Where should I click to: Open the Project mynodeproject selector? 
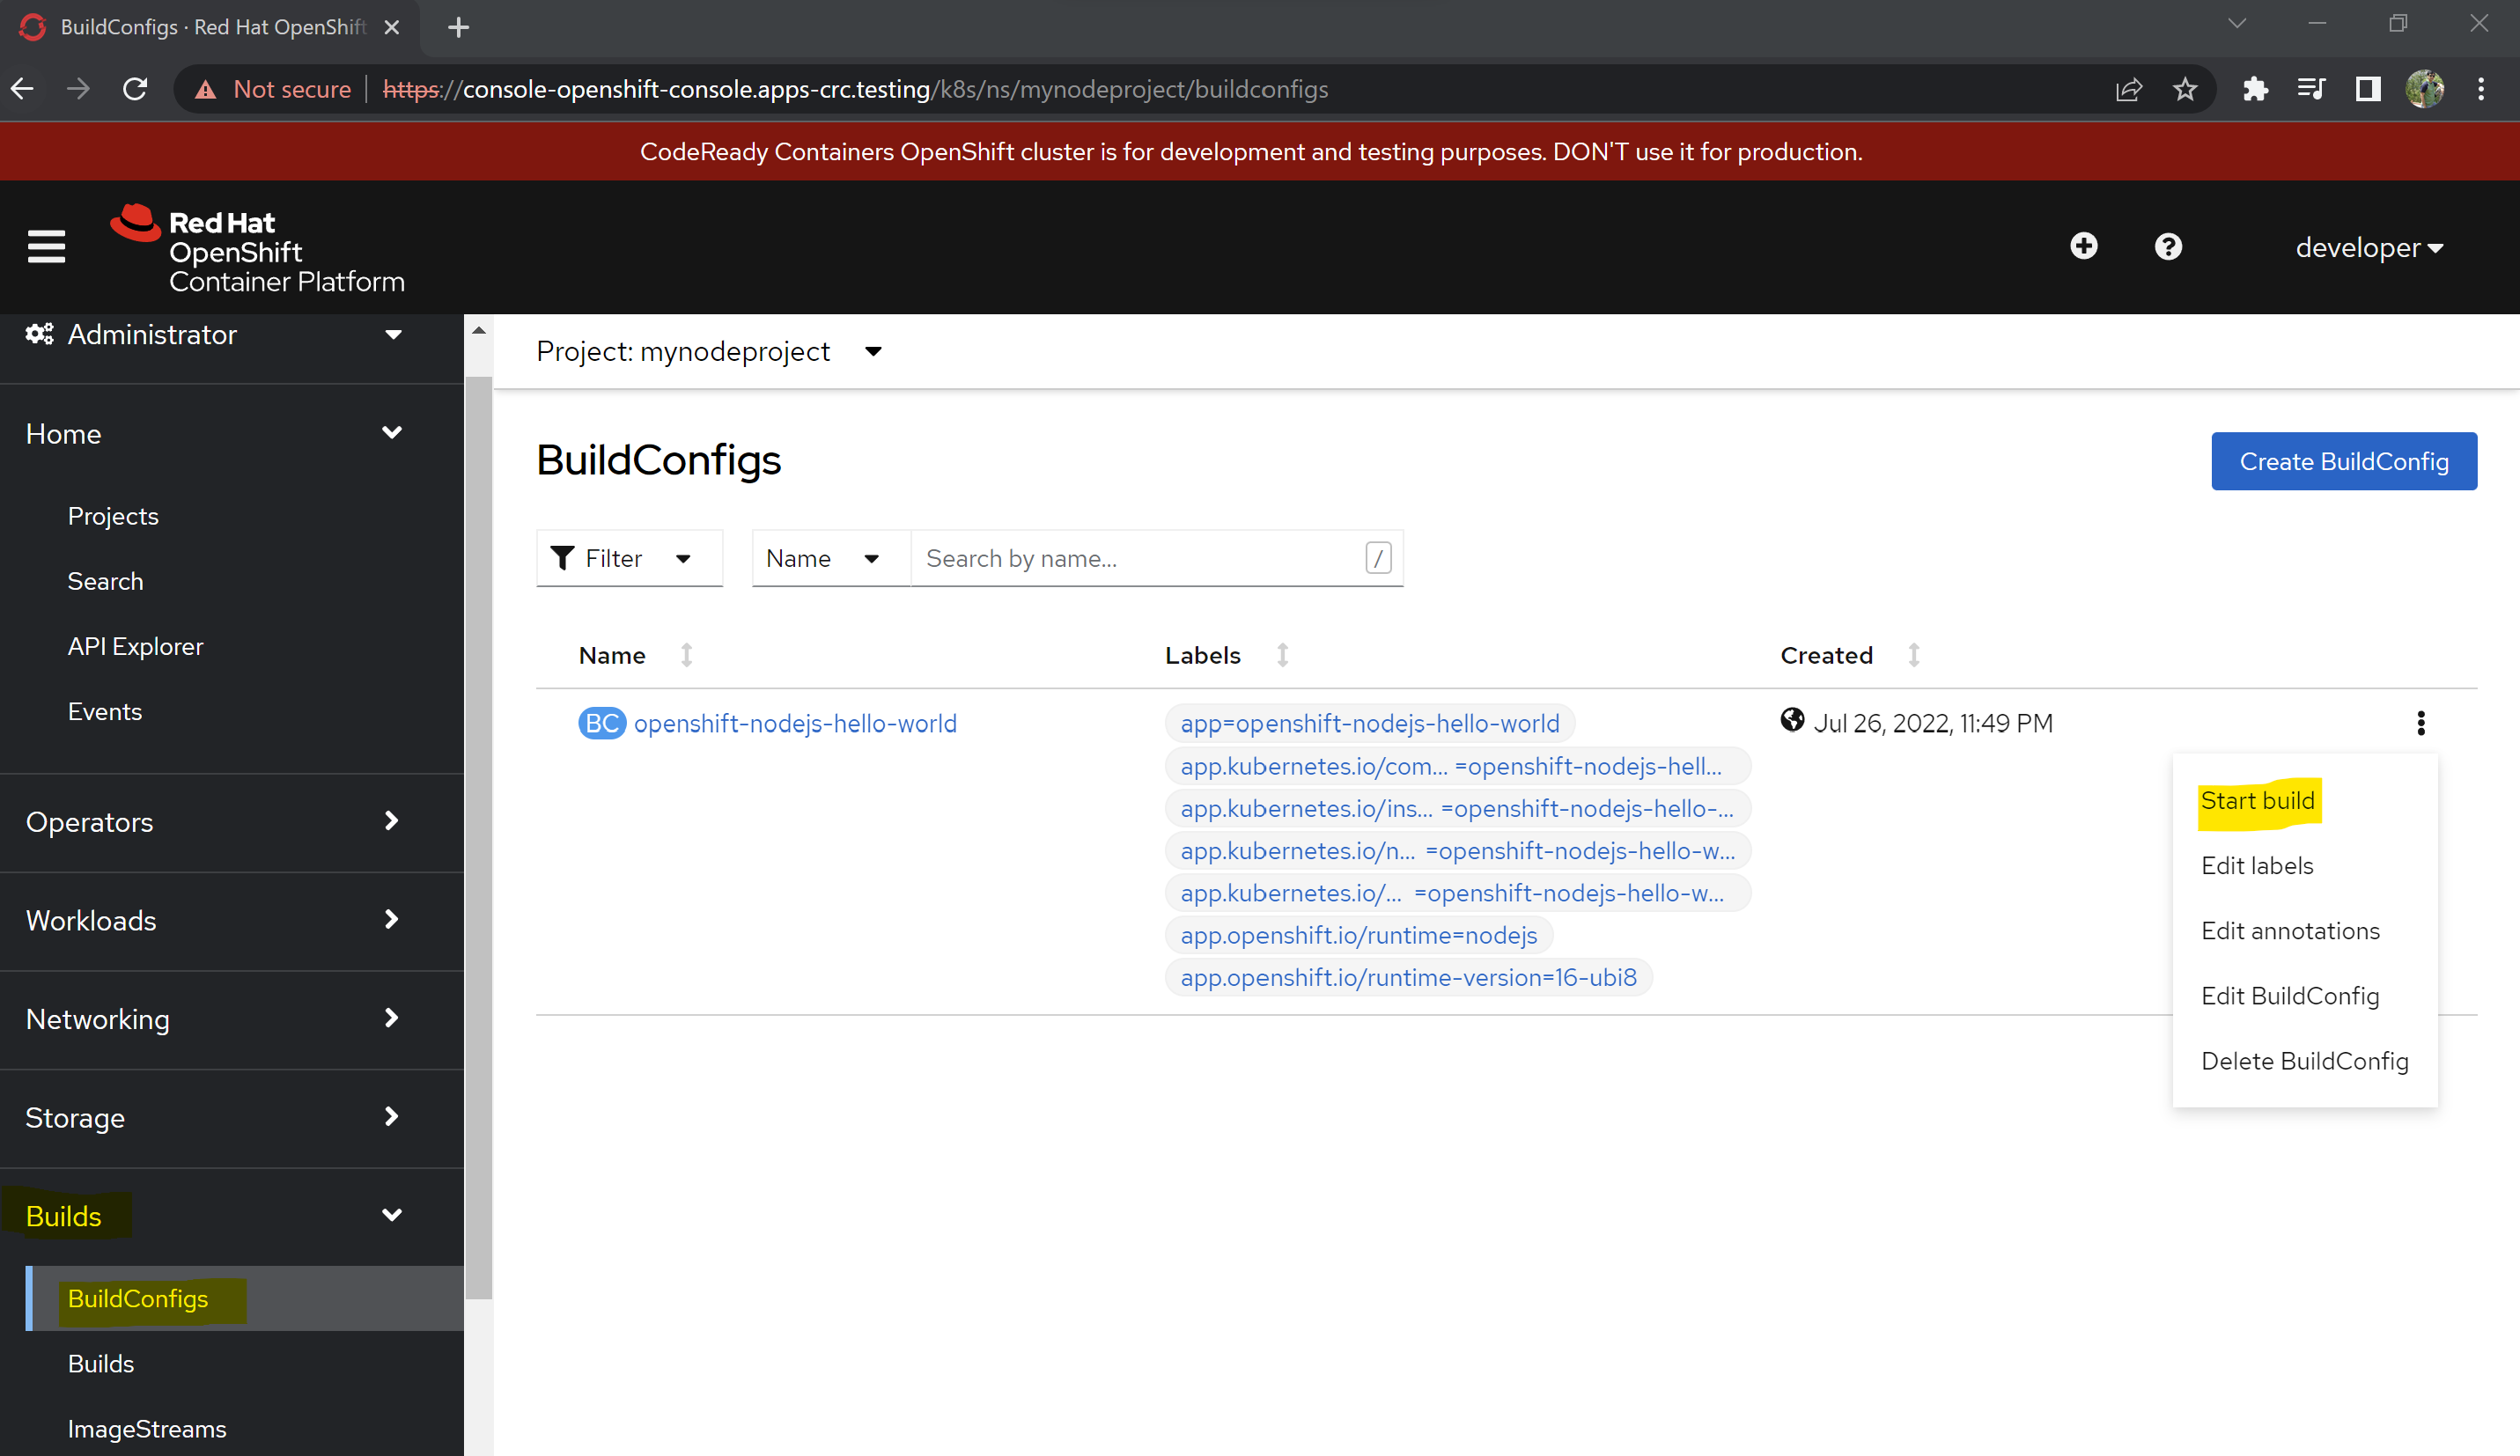pos(708,351)
